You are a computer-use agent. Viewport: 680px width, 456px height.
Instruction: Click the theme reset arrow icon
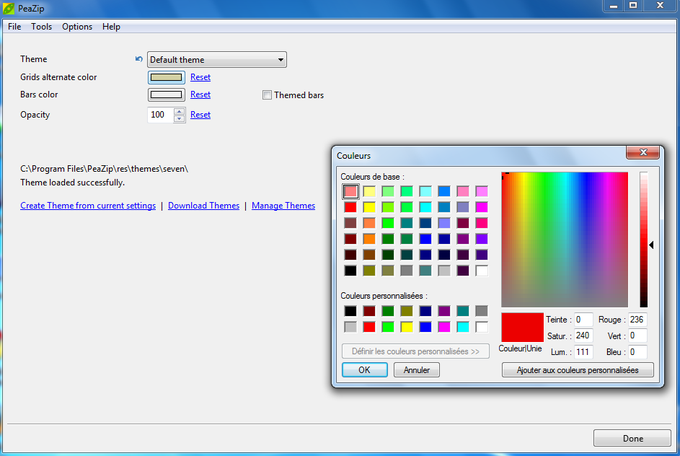point(139,59)
